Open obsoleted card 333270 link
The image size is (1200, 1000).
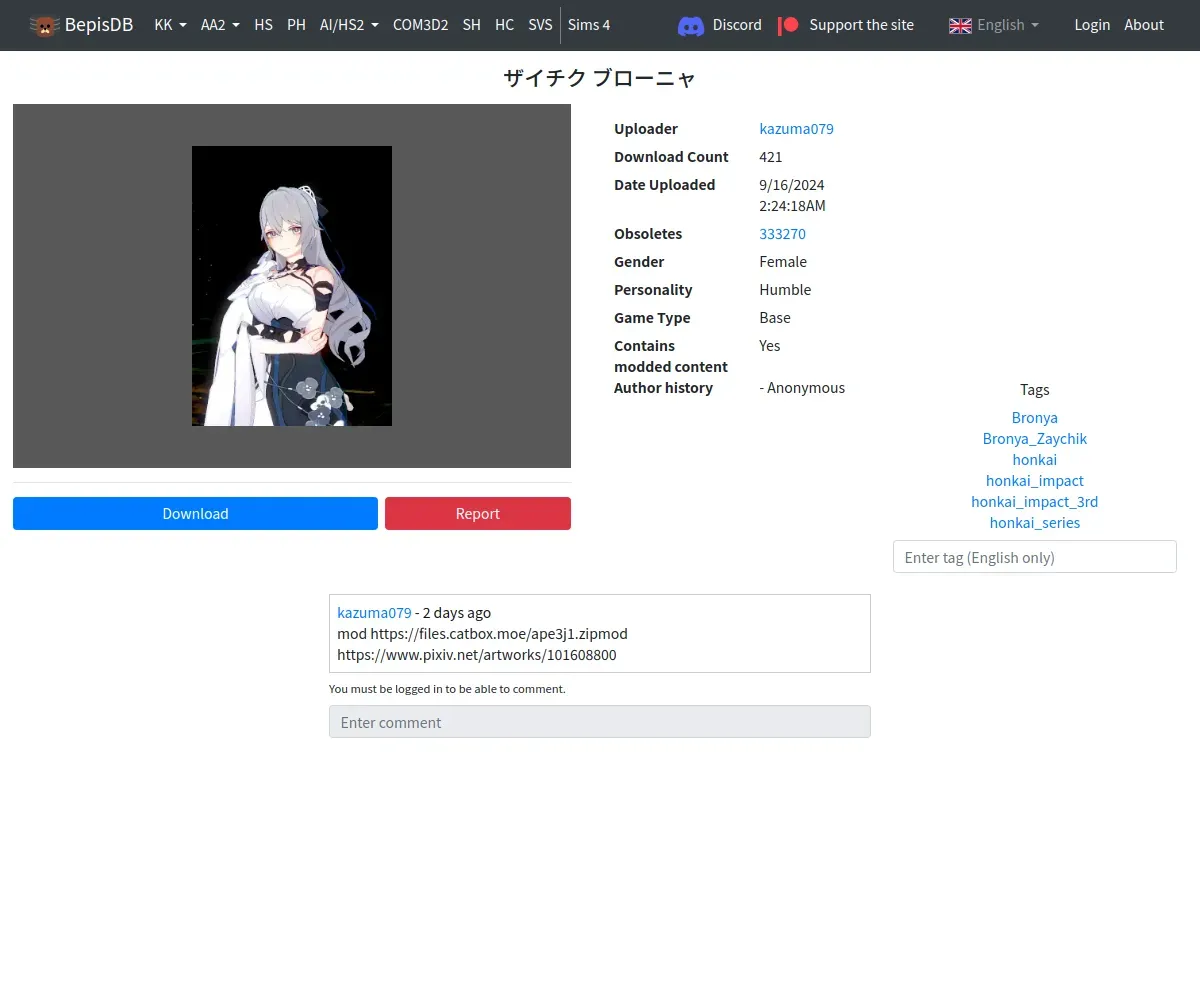point(782,234)
